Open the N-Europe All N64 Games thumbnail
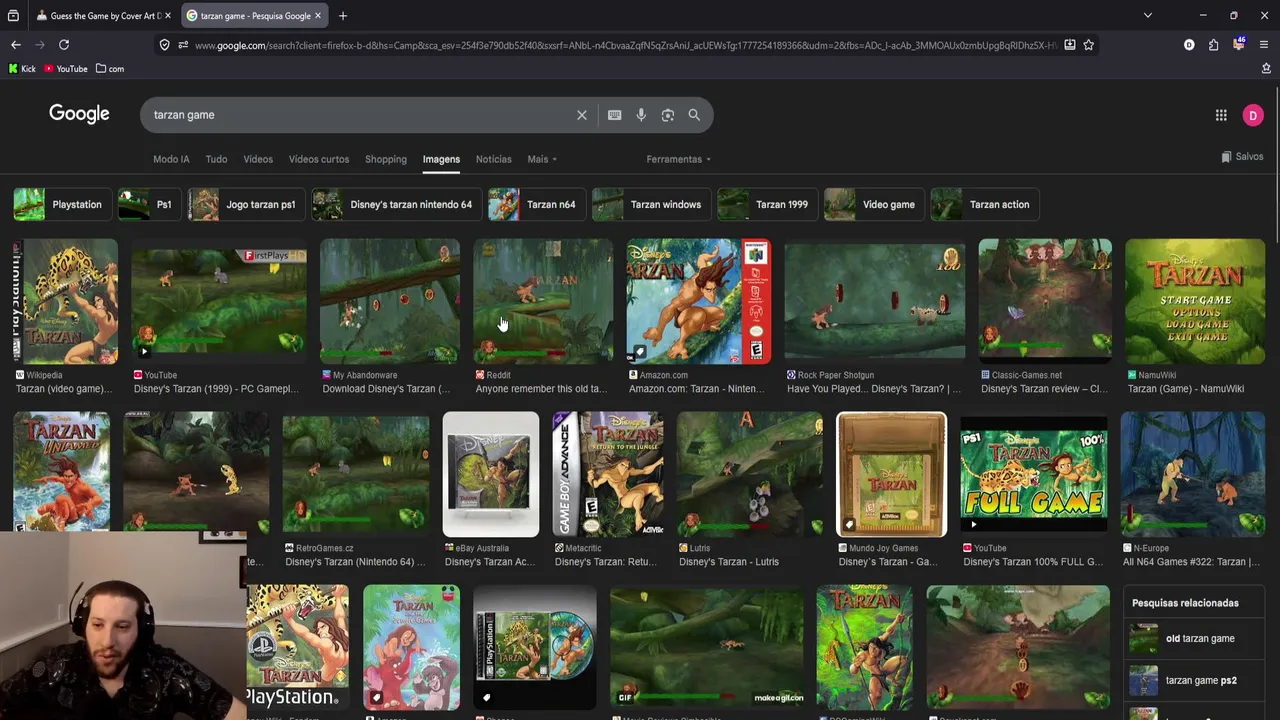Image resolution: width=1280 pixels, height=720 pixels. tap(1193, 474)
